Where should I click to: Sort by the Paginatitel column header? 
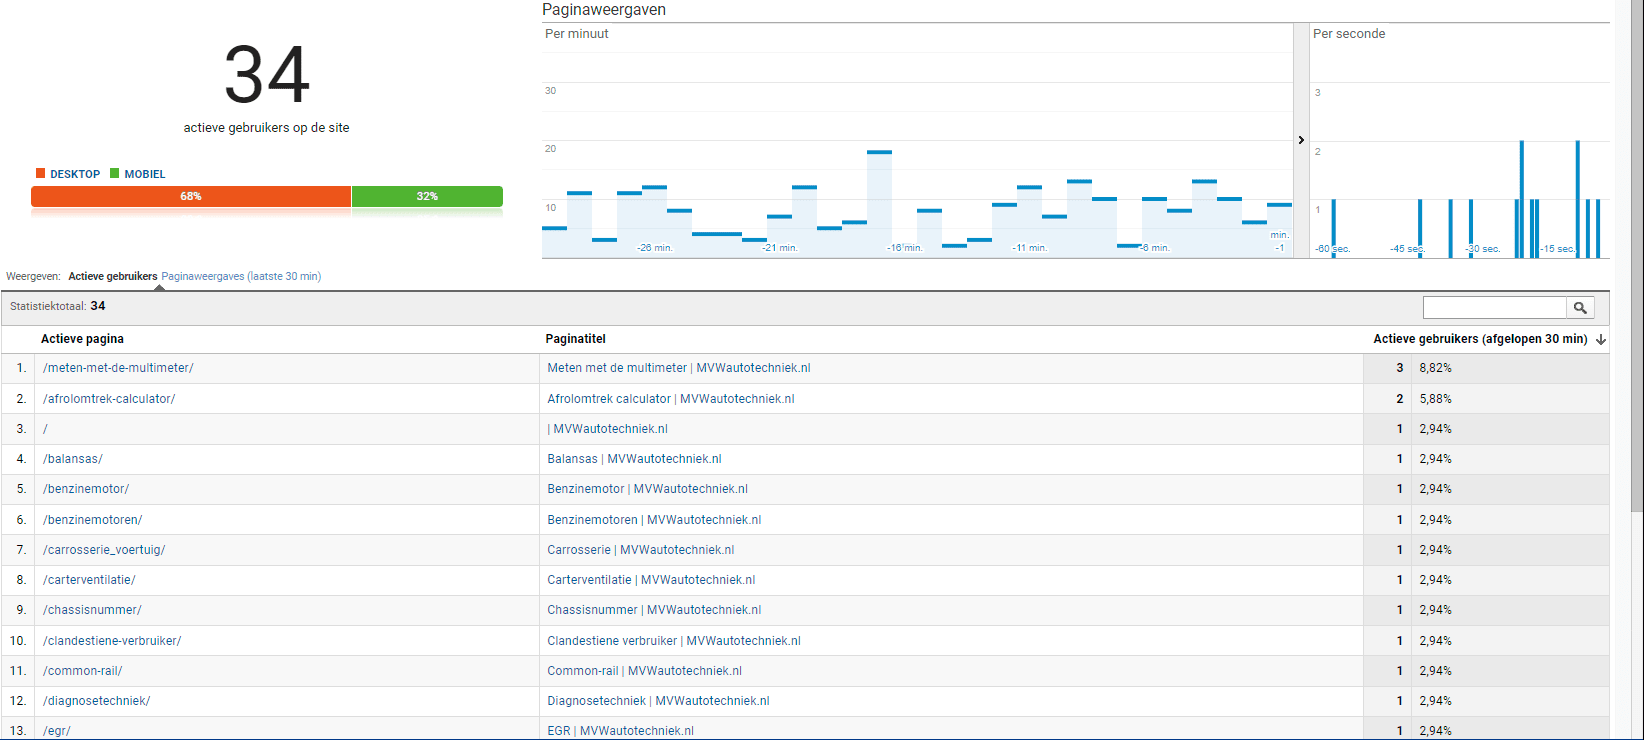click(575, 339)
